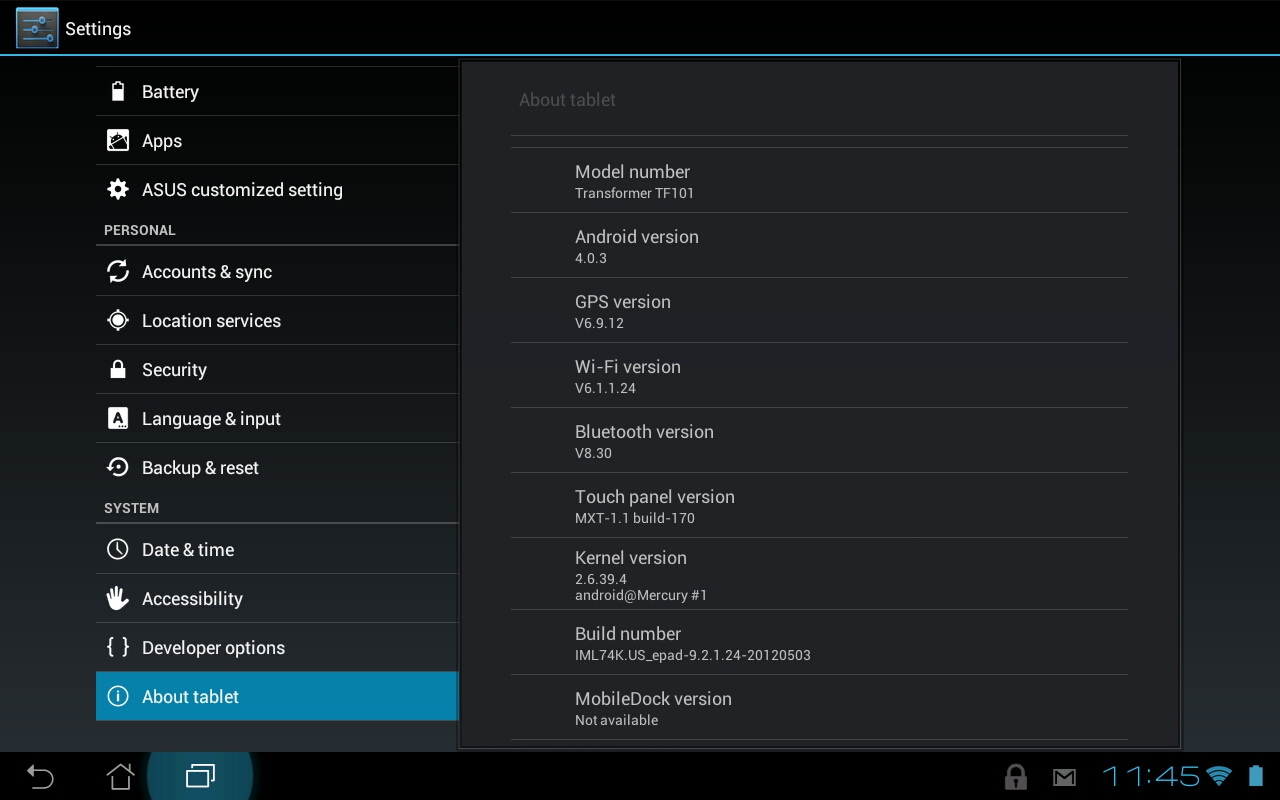Open Recent apps button
This screenshot has width=1280, height=800.
[200, 776]
